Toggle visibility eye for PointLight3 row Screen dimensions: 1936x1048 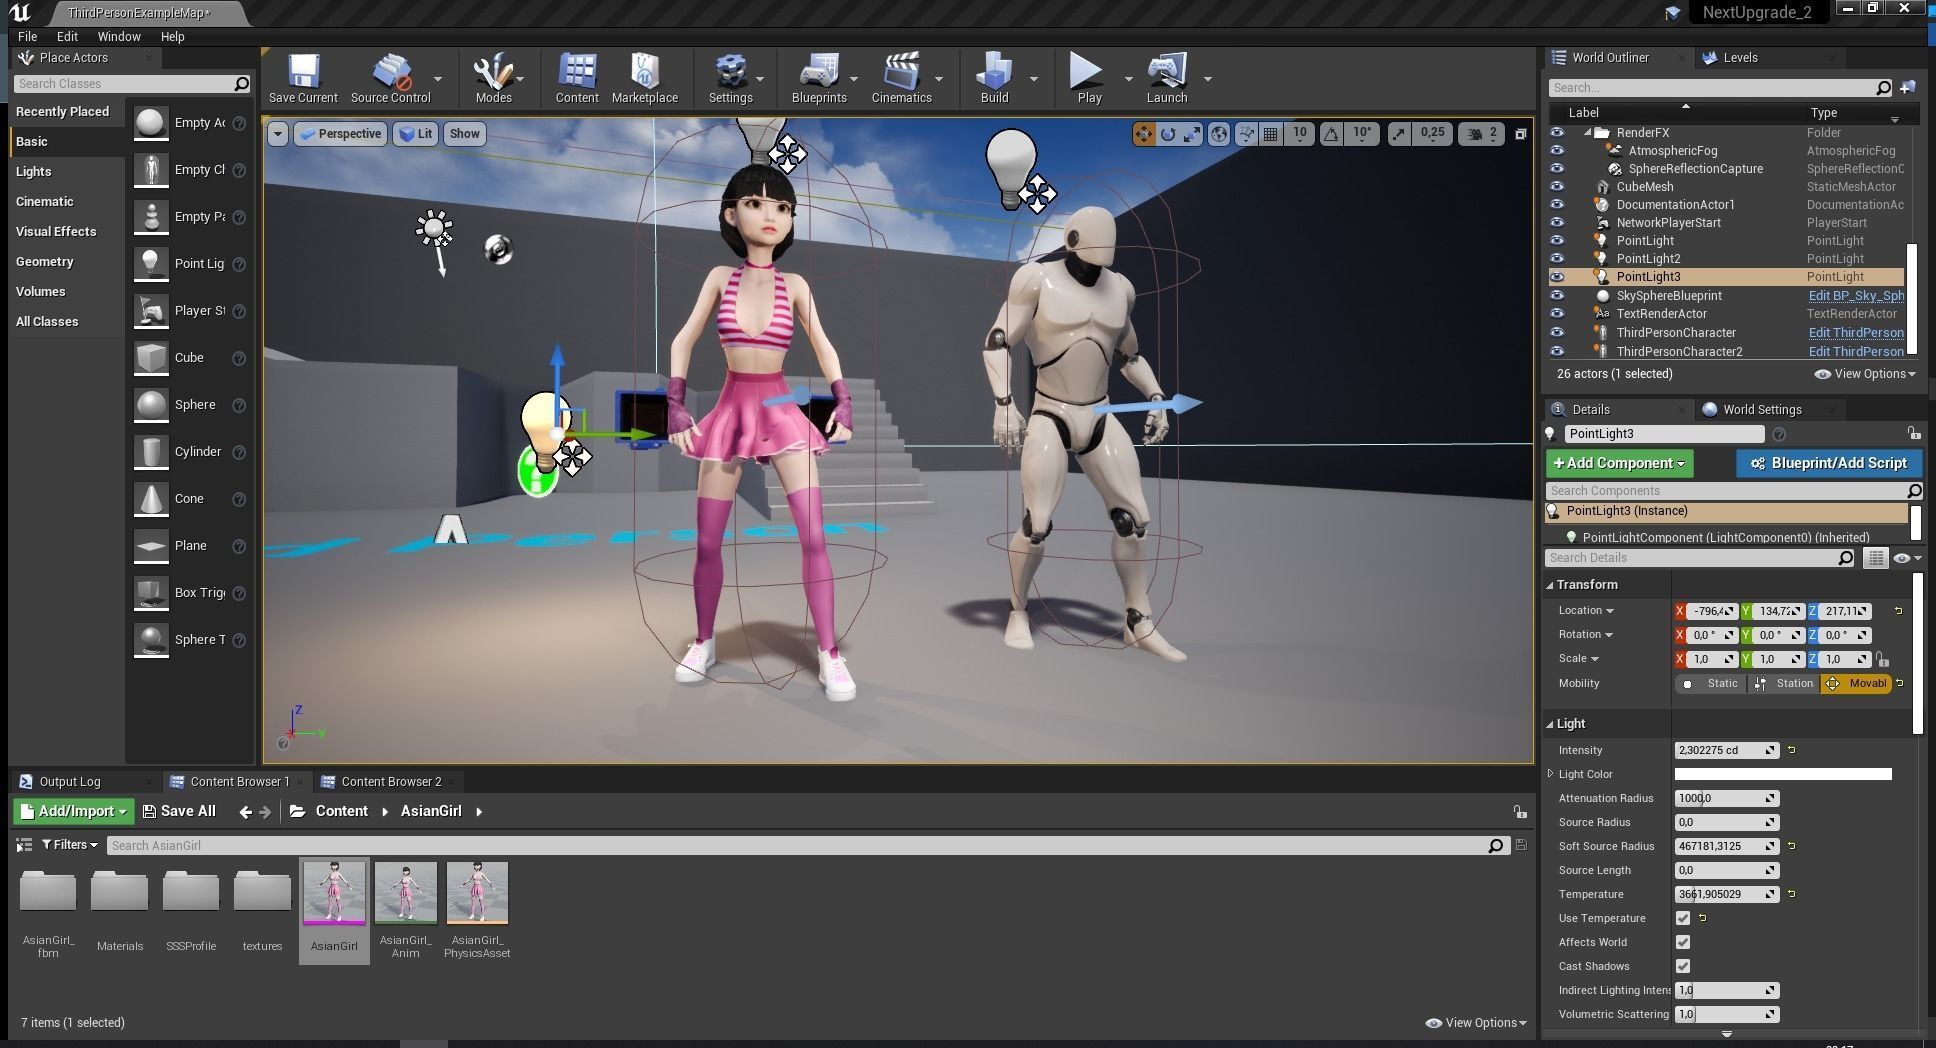(x=1556, y=277)
